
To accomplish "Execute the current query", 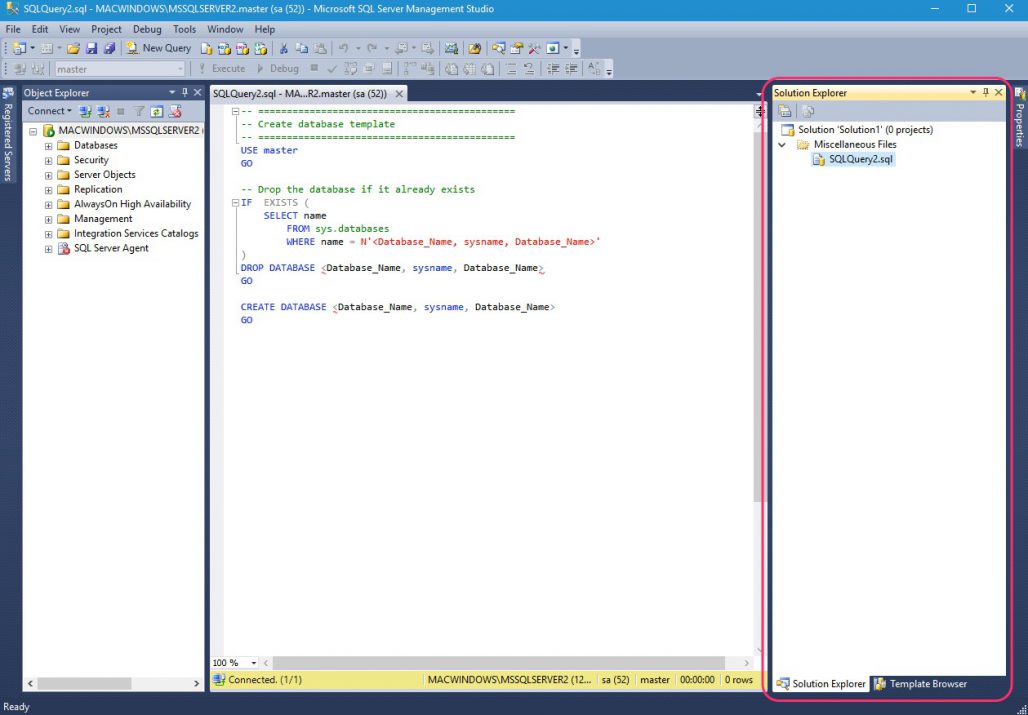I will coord(222,69).
